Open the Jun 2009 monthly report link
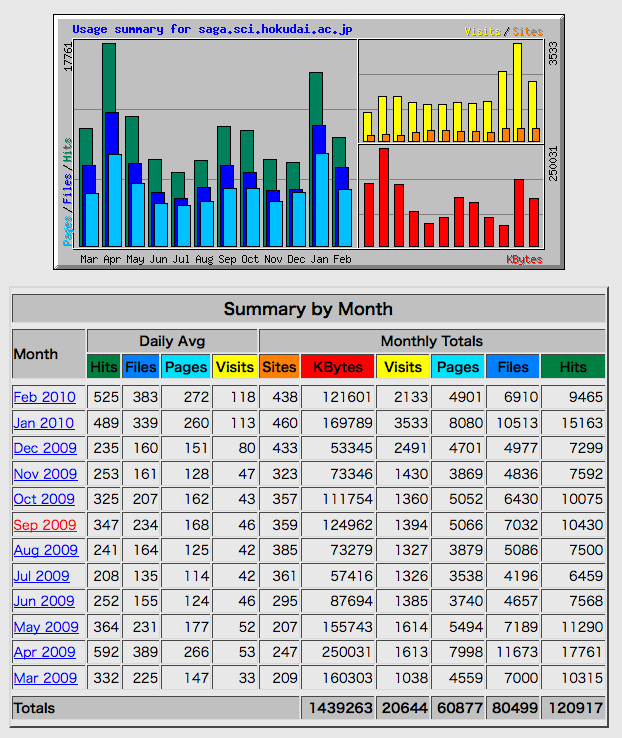The height and width of the screenshot is (738, 622). click(44, 601)
